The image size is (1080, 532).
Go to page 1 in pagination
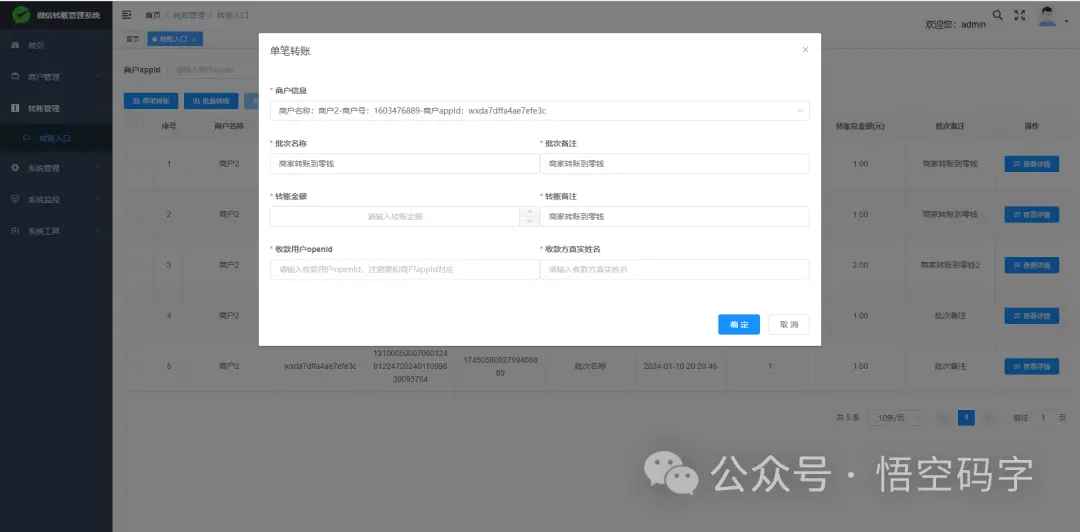pos(966,418)
